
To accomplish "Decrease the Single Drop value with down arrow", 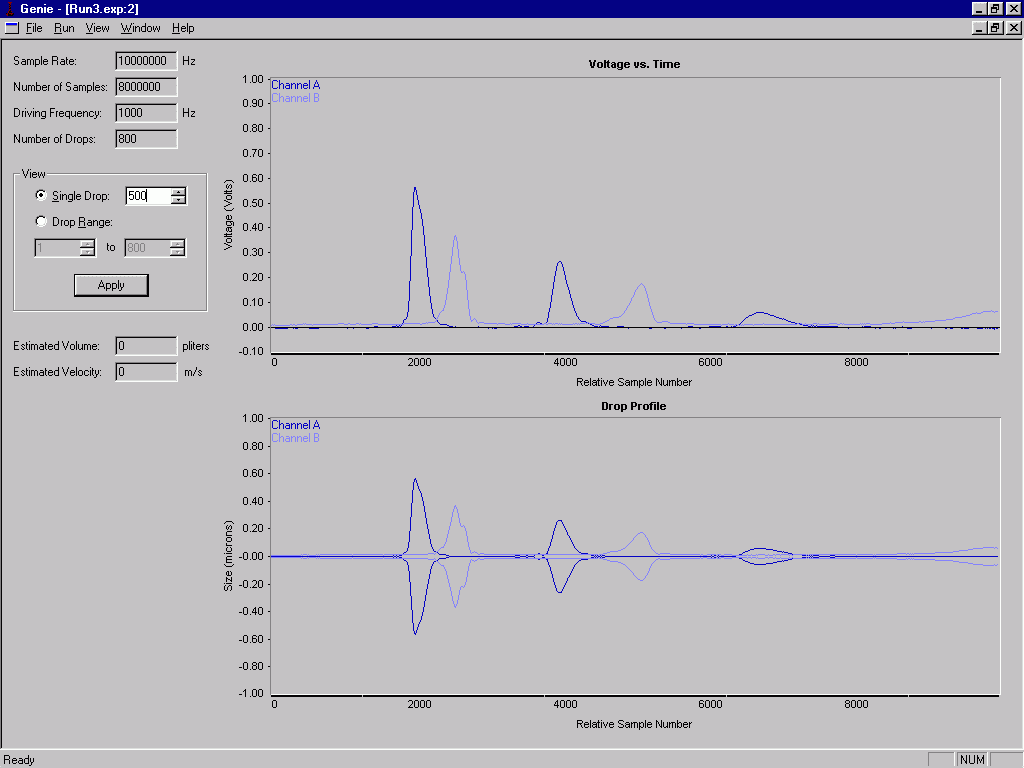I will [x=178, y=200].
